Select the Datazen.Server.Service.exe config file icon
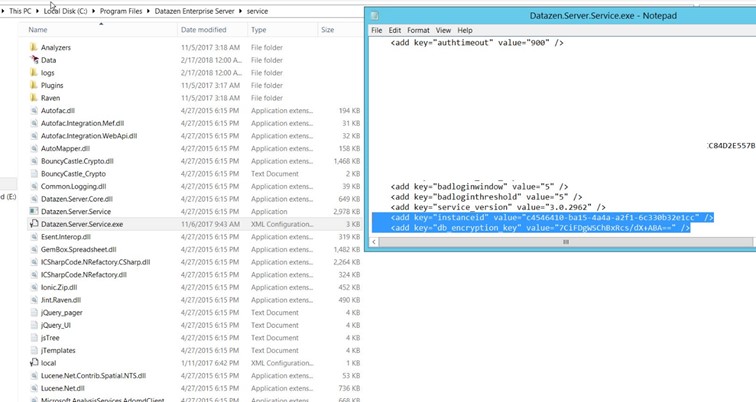Image resolution: width=756 pixels, height=402 pixels. (34, 224)
